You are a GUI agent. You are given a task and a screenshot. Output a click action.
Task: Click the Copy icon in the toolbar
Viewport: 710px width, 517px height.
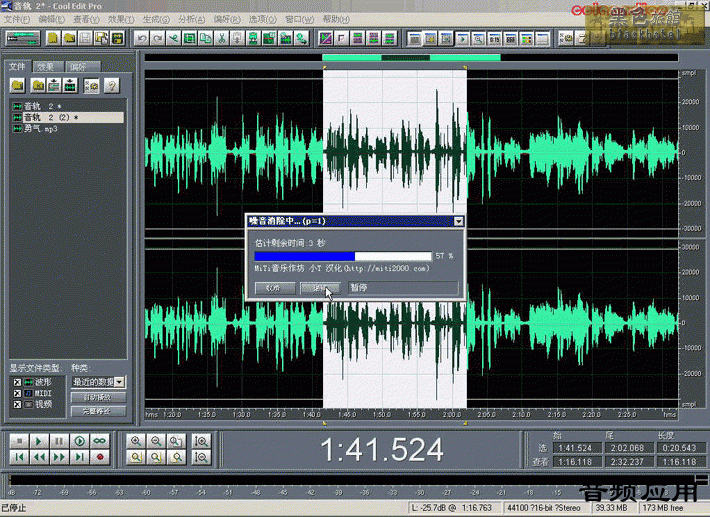tap(206, 38)
